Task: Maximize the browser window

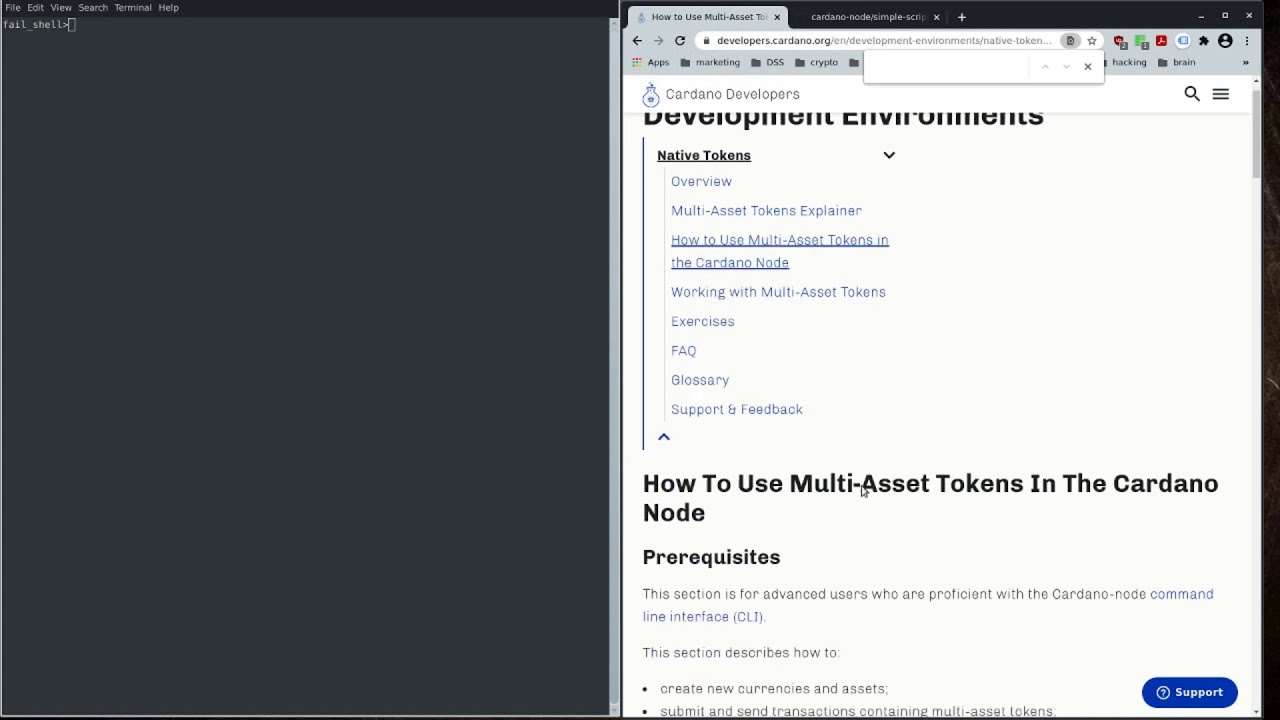Action: [1225, 16]
